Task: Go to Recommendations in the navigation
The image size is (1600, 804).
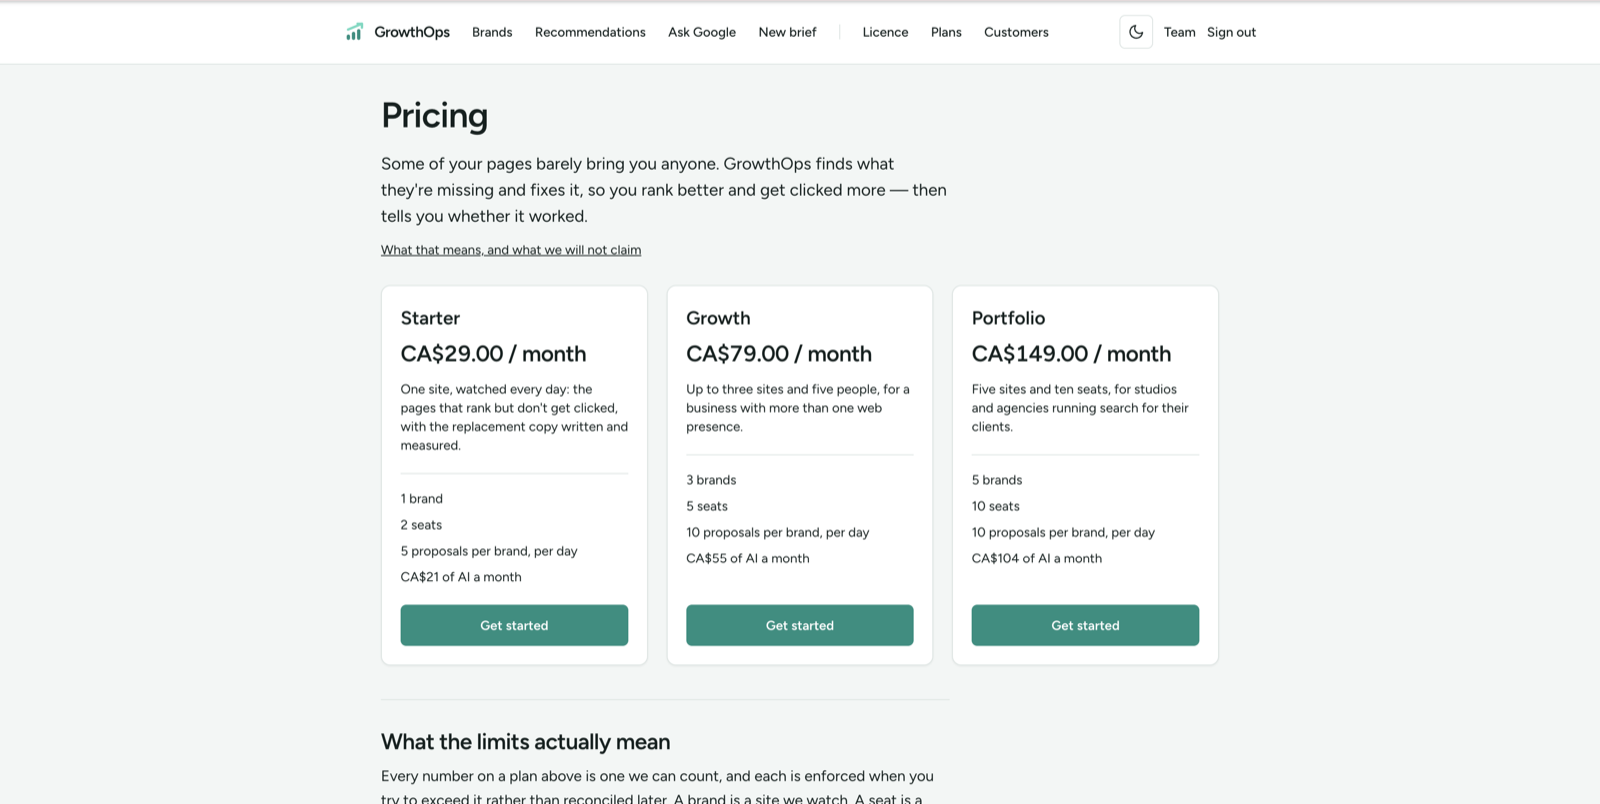Action: pos(590,32)
